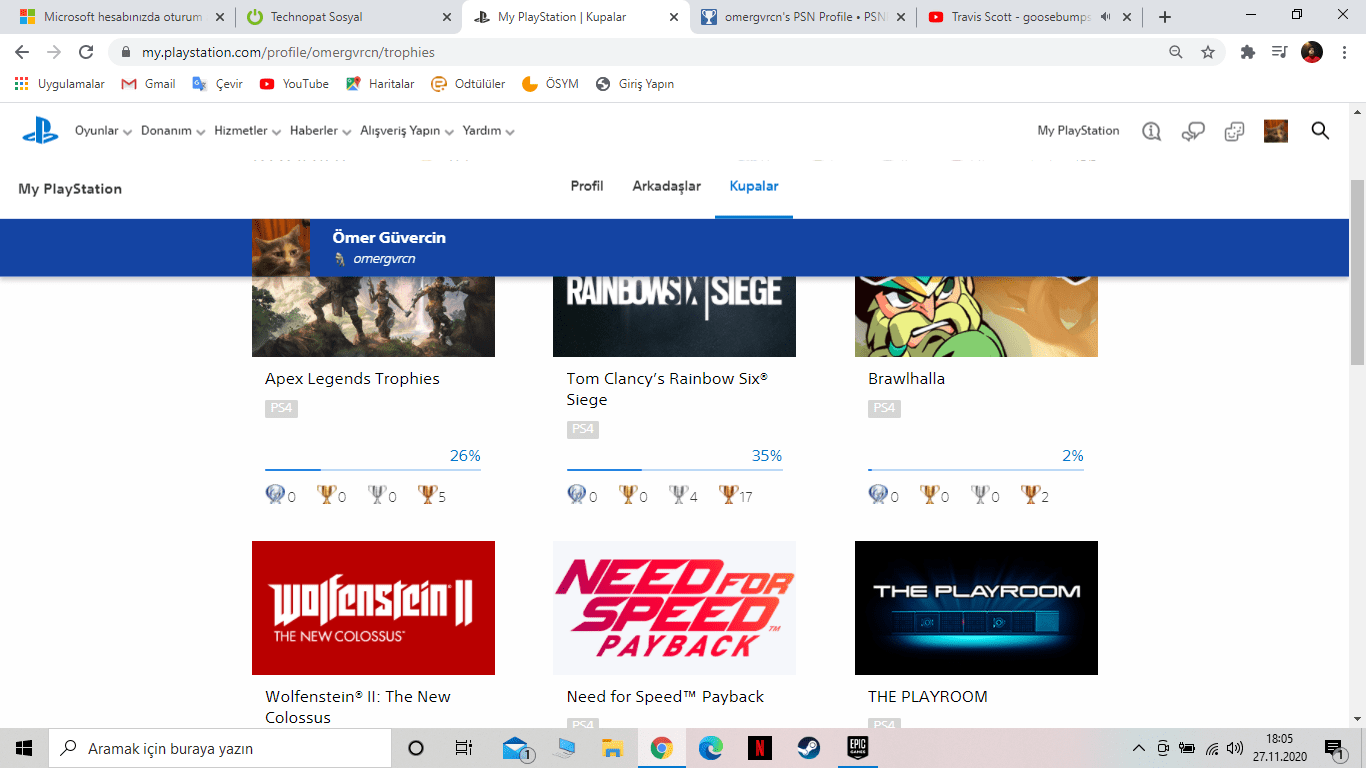Open THE PLAYROOM game thumbnail
This screenshot has height=768, width=1366.
point(976,608)
